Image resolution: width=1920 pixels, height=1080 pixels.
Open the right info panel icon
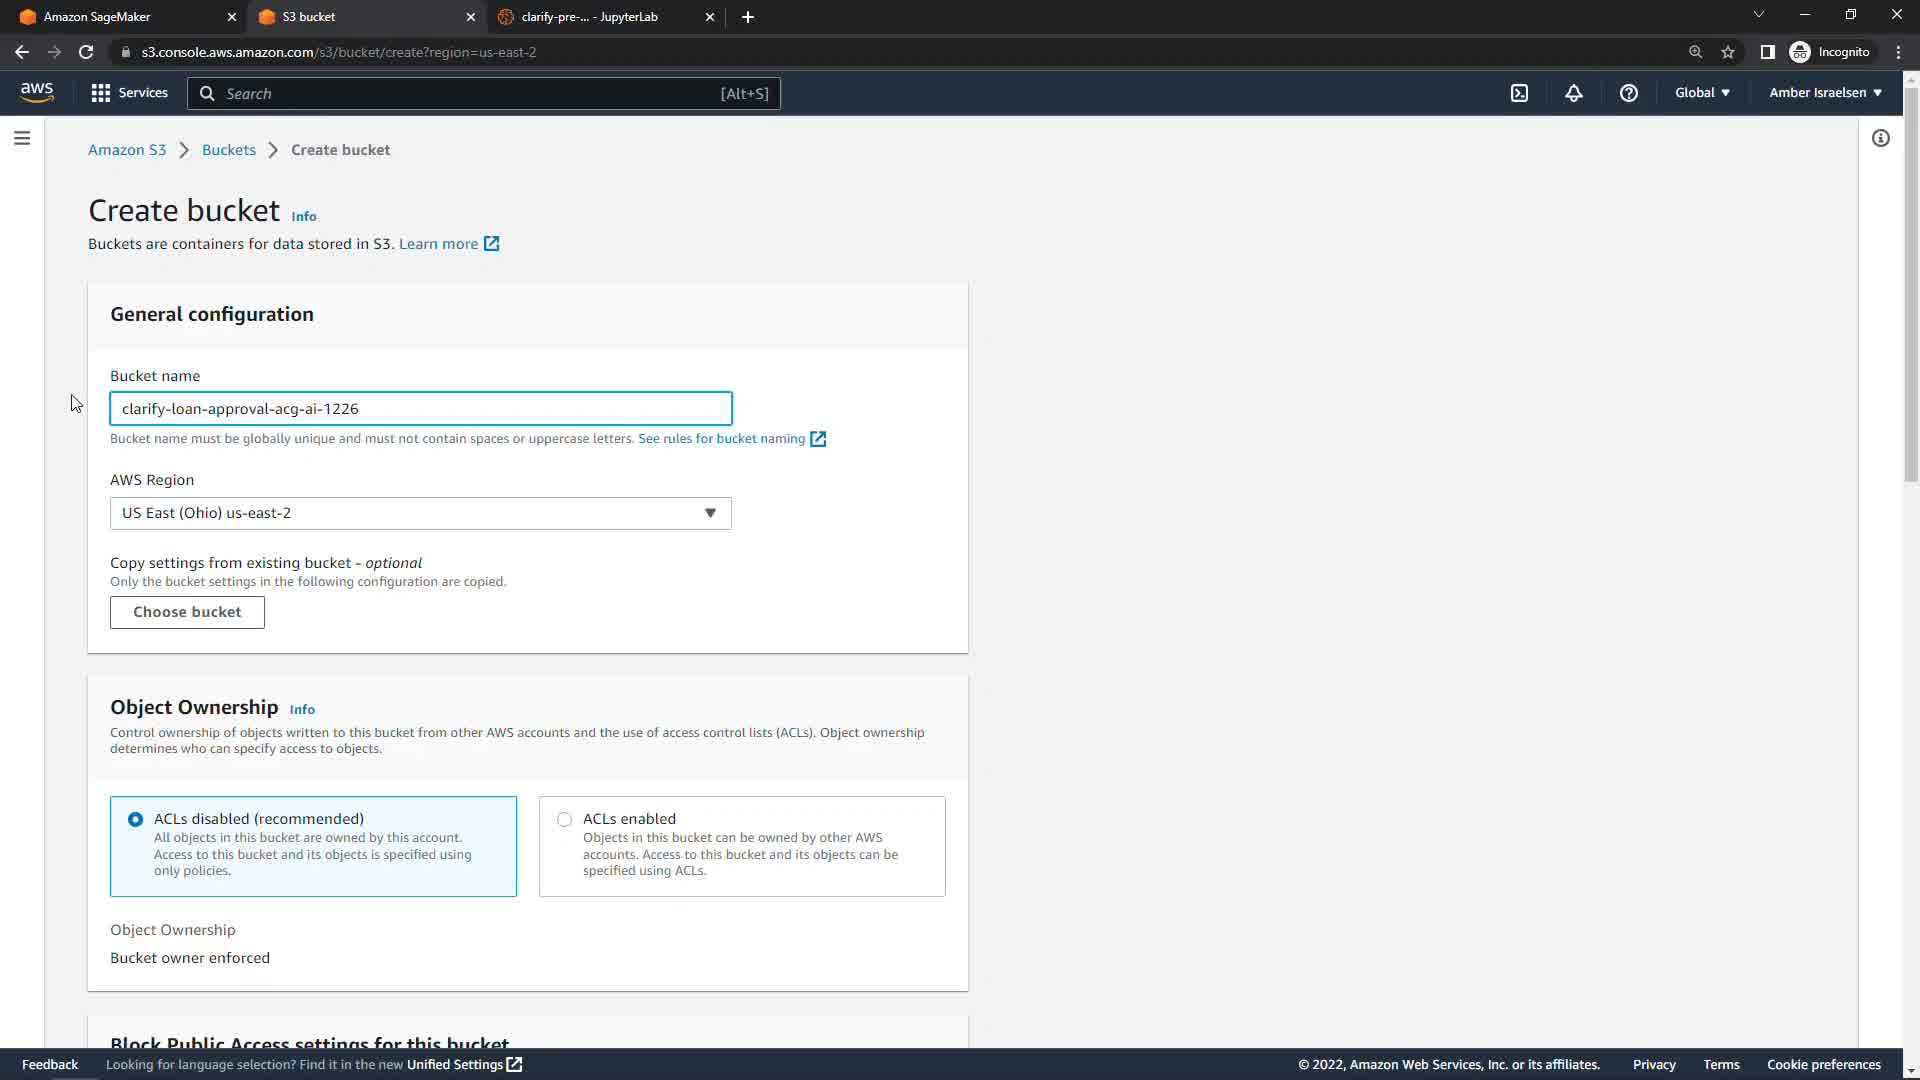pyautogui.click(x=1881, y=138)
